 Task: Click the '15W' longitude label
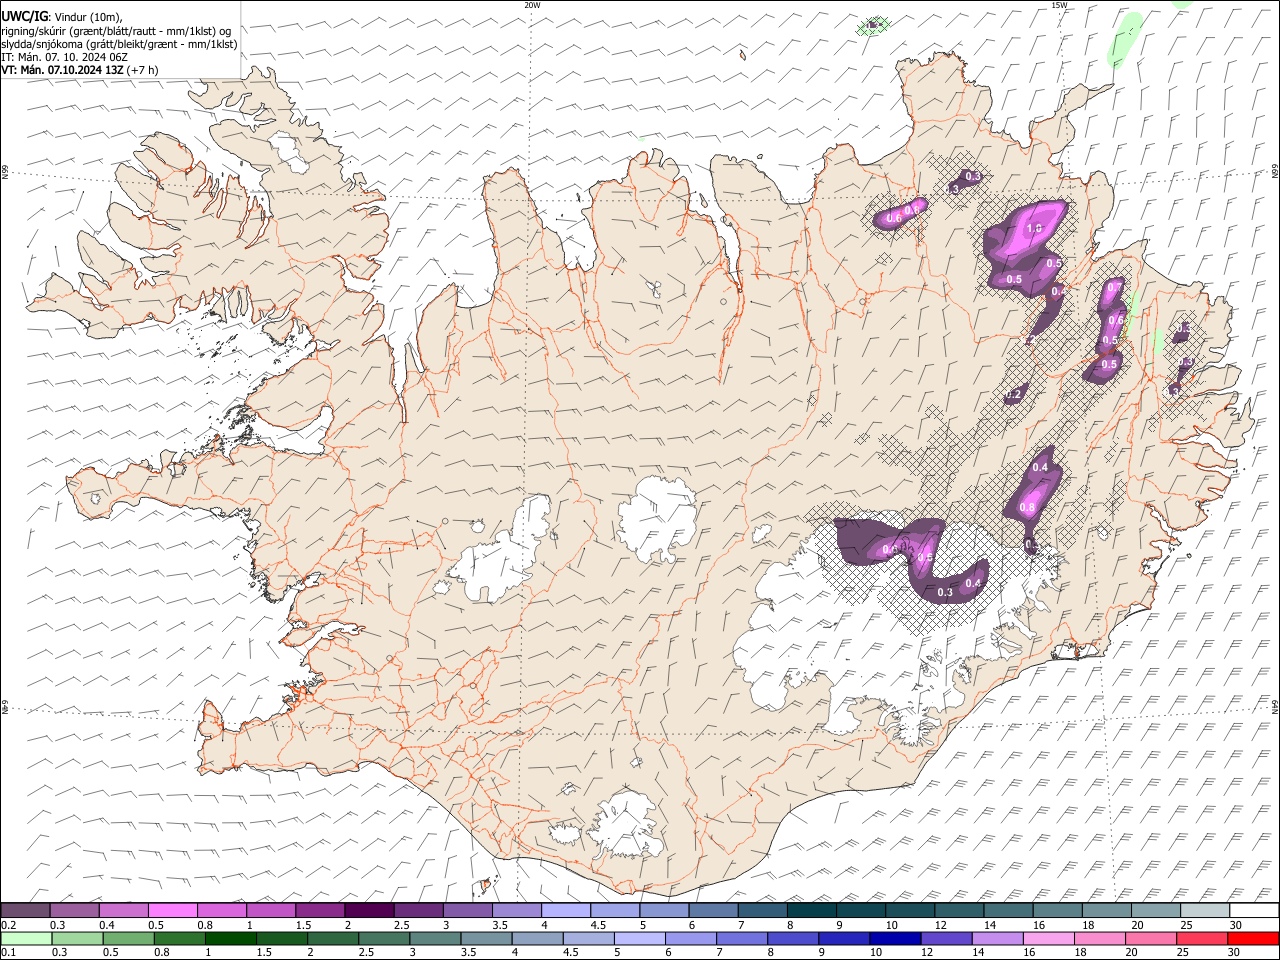point(1059,5)
